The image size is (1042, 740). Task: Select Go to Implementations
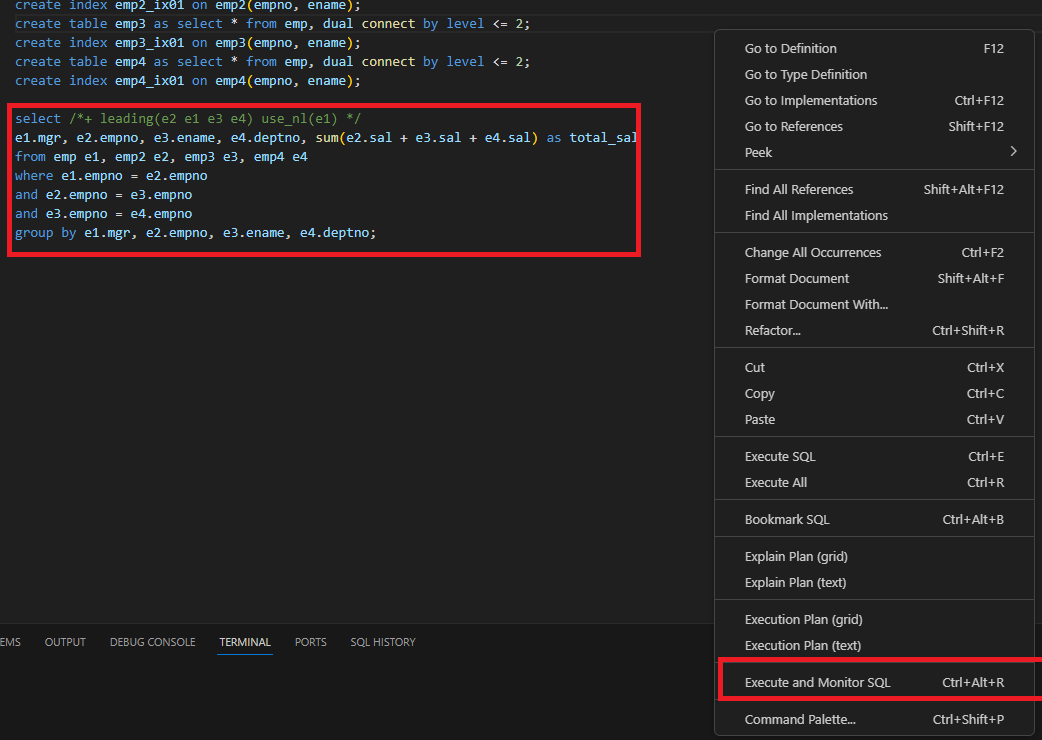[x=874, y=100]
